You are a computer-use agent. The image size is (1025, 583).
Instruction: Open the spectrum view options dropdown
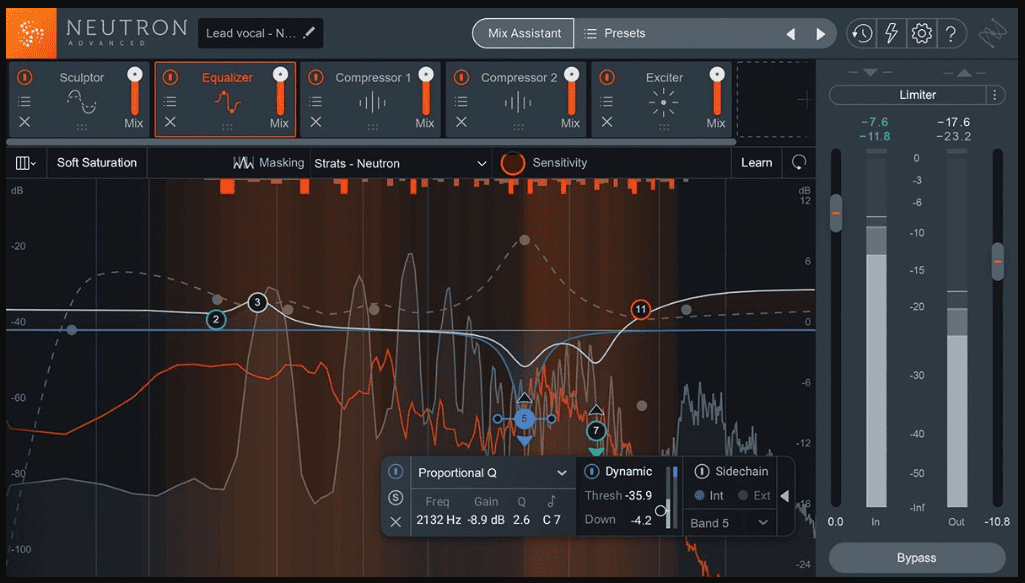25,163
